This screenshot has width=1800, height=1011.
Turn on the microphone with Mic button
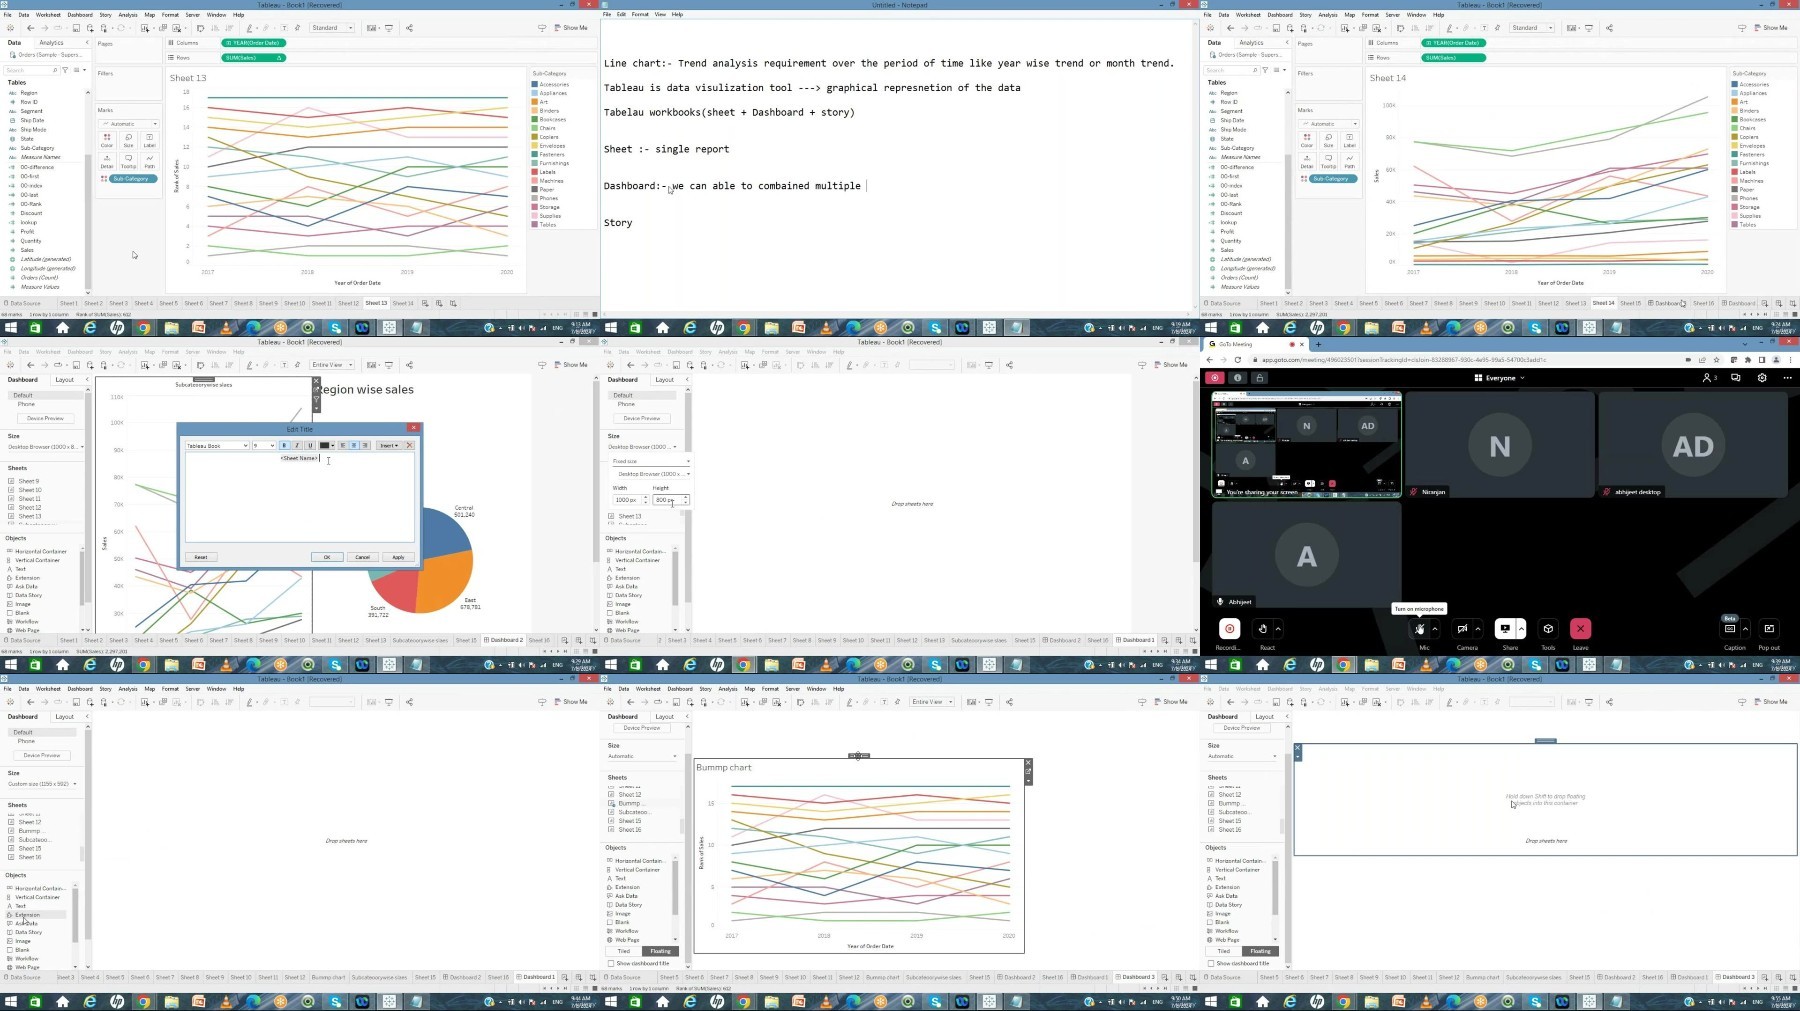click(1419, 629)
